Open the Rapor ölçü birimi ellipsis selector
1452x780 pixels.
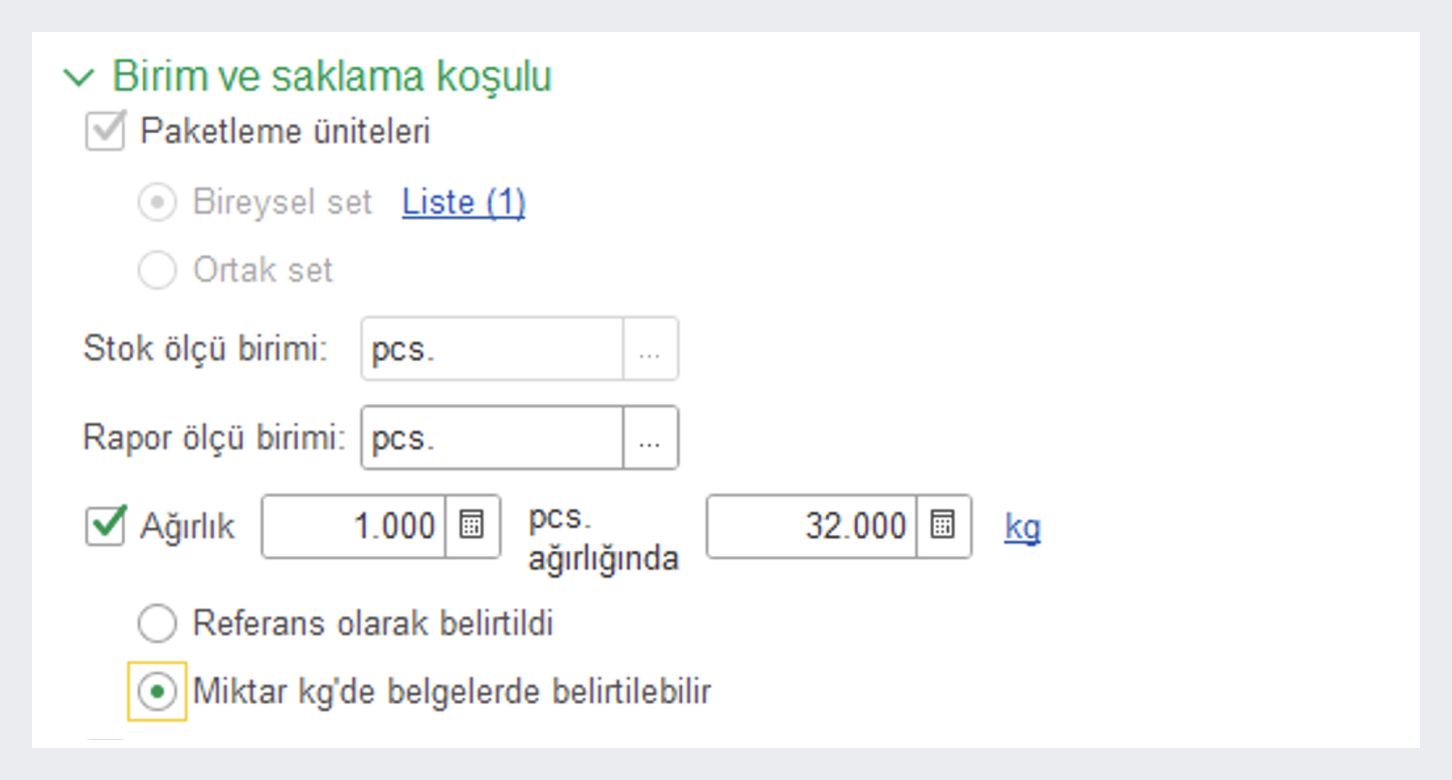(651, 437)
